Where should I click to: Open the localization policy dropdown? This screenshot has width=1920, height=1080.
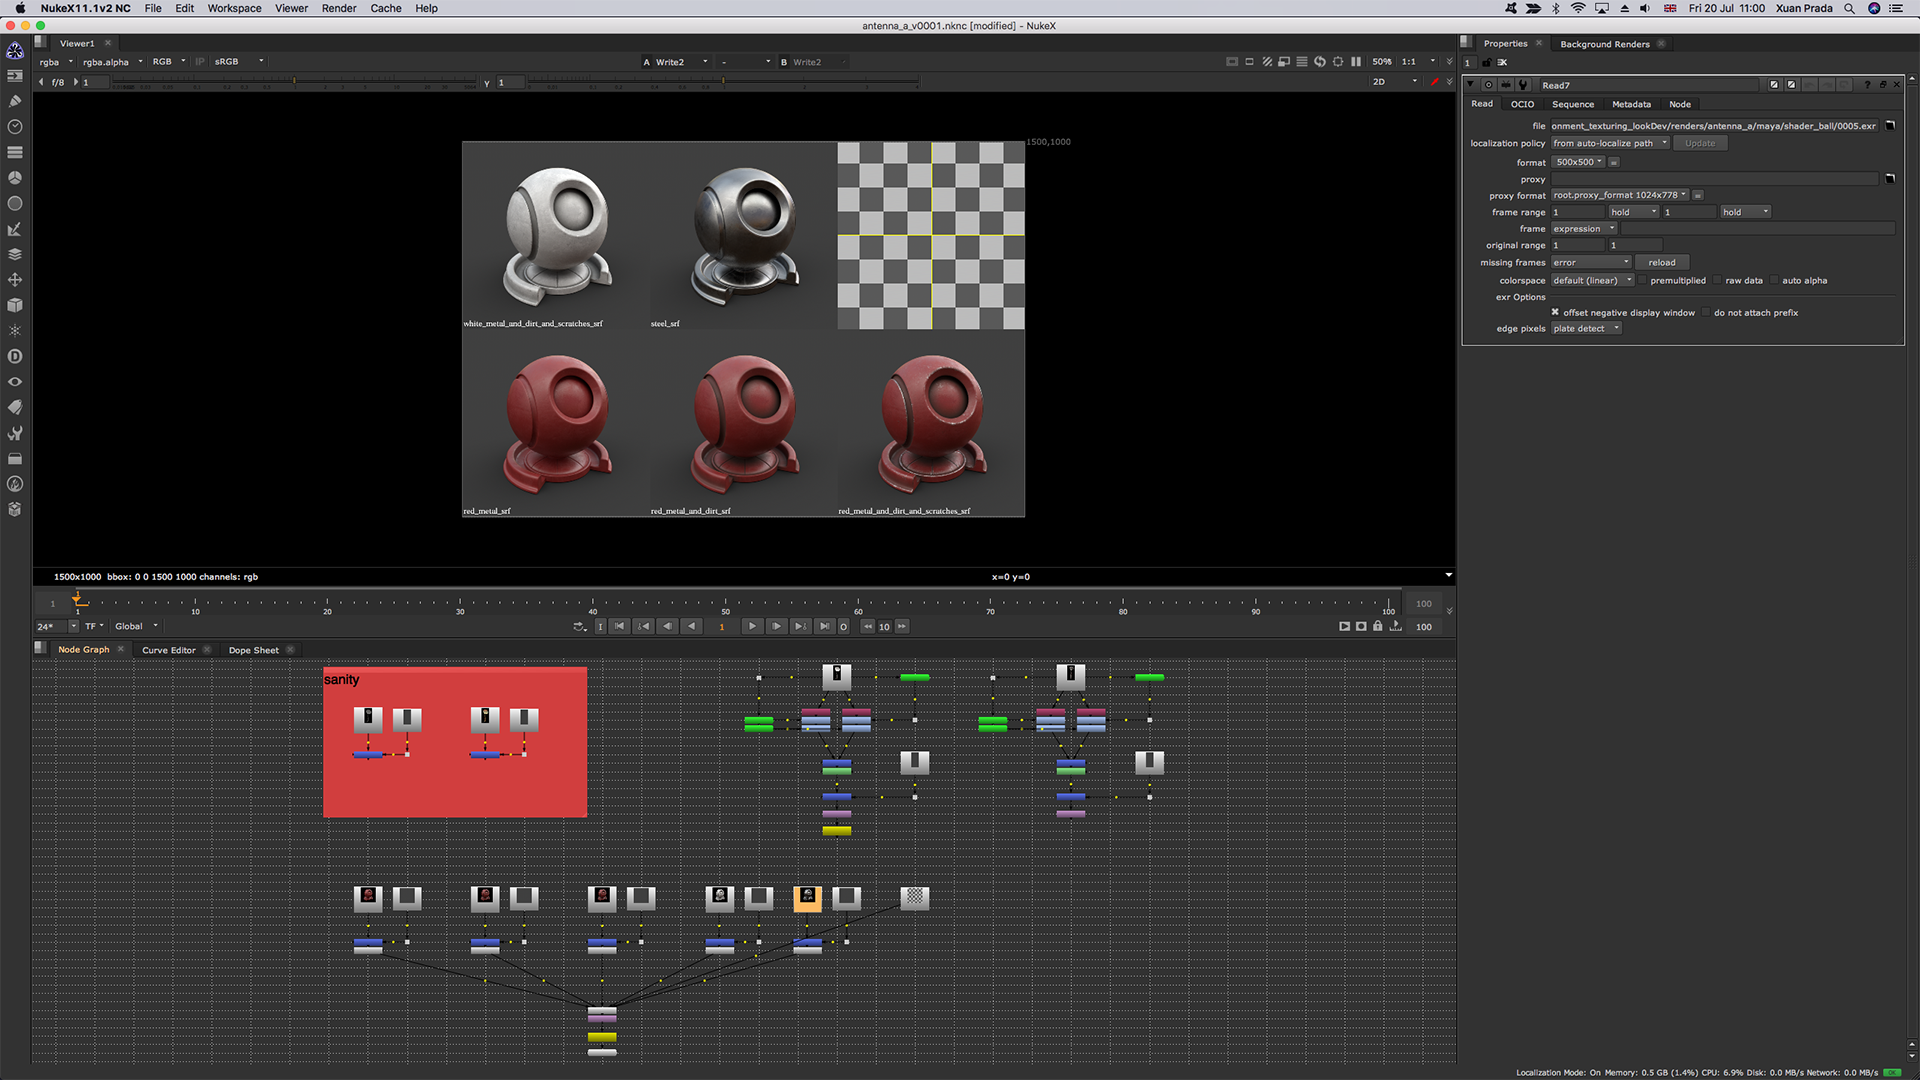[1610, 144]
